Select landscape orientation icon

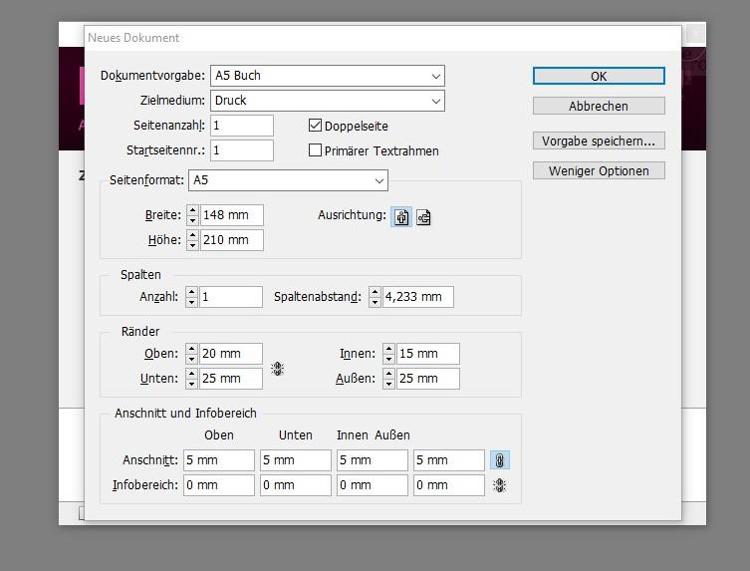click(424, 216)
